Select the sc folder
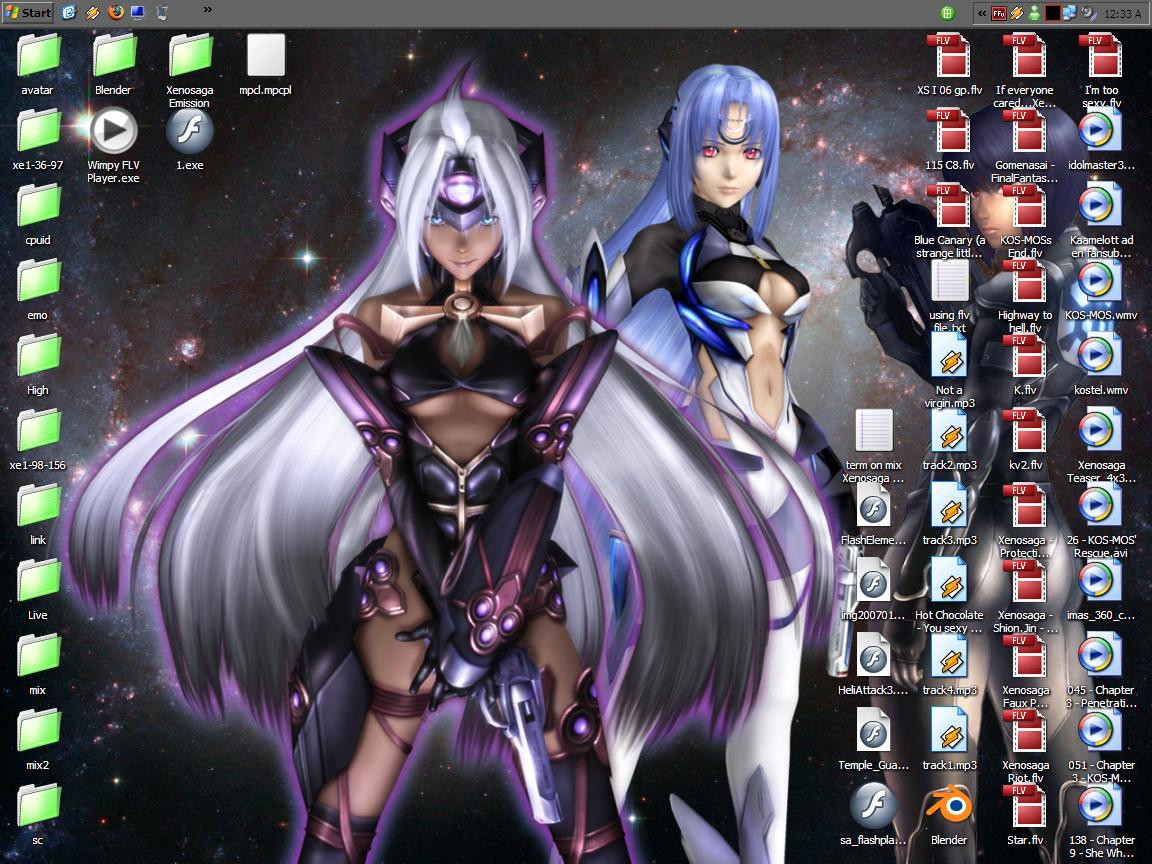 point(37,815)
